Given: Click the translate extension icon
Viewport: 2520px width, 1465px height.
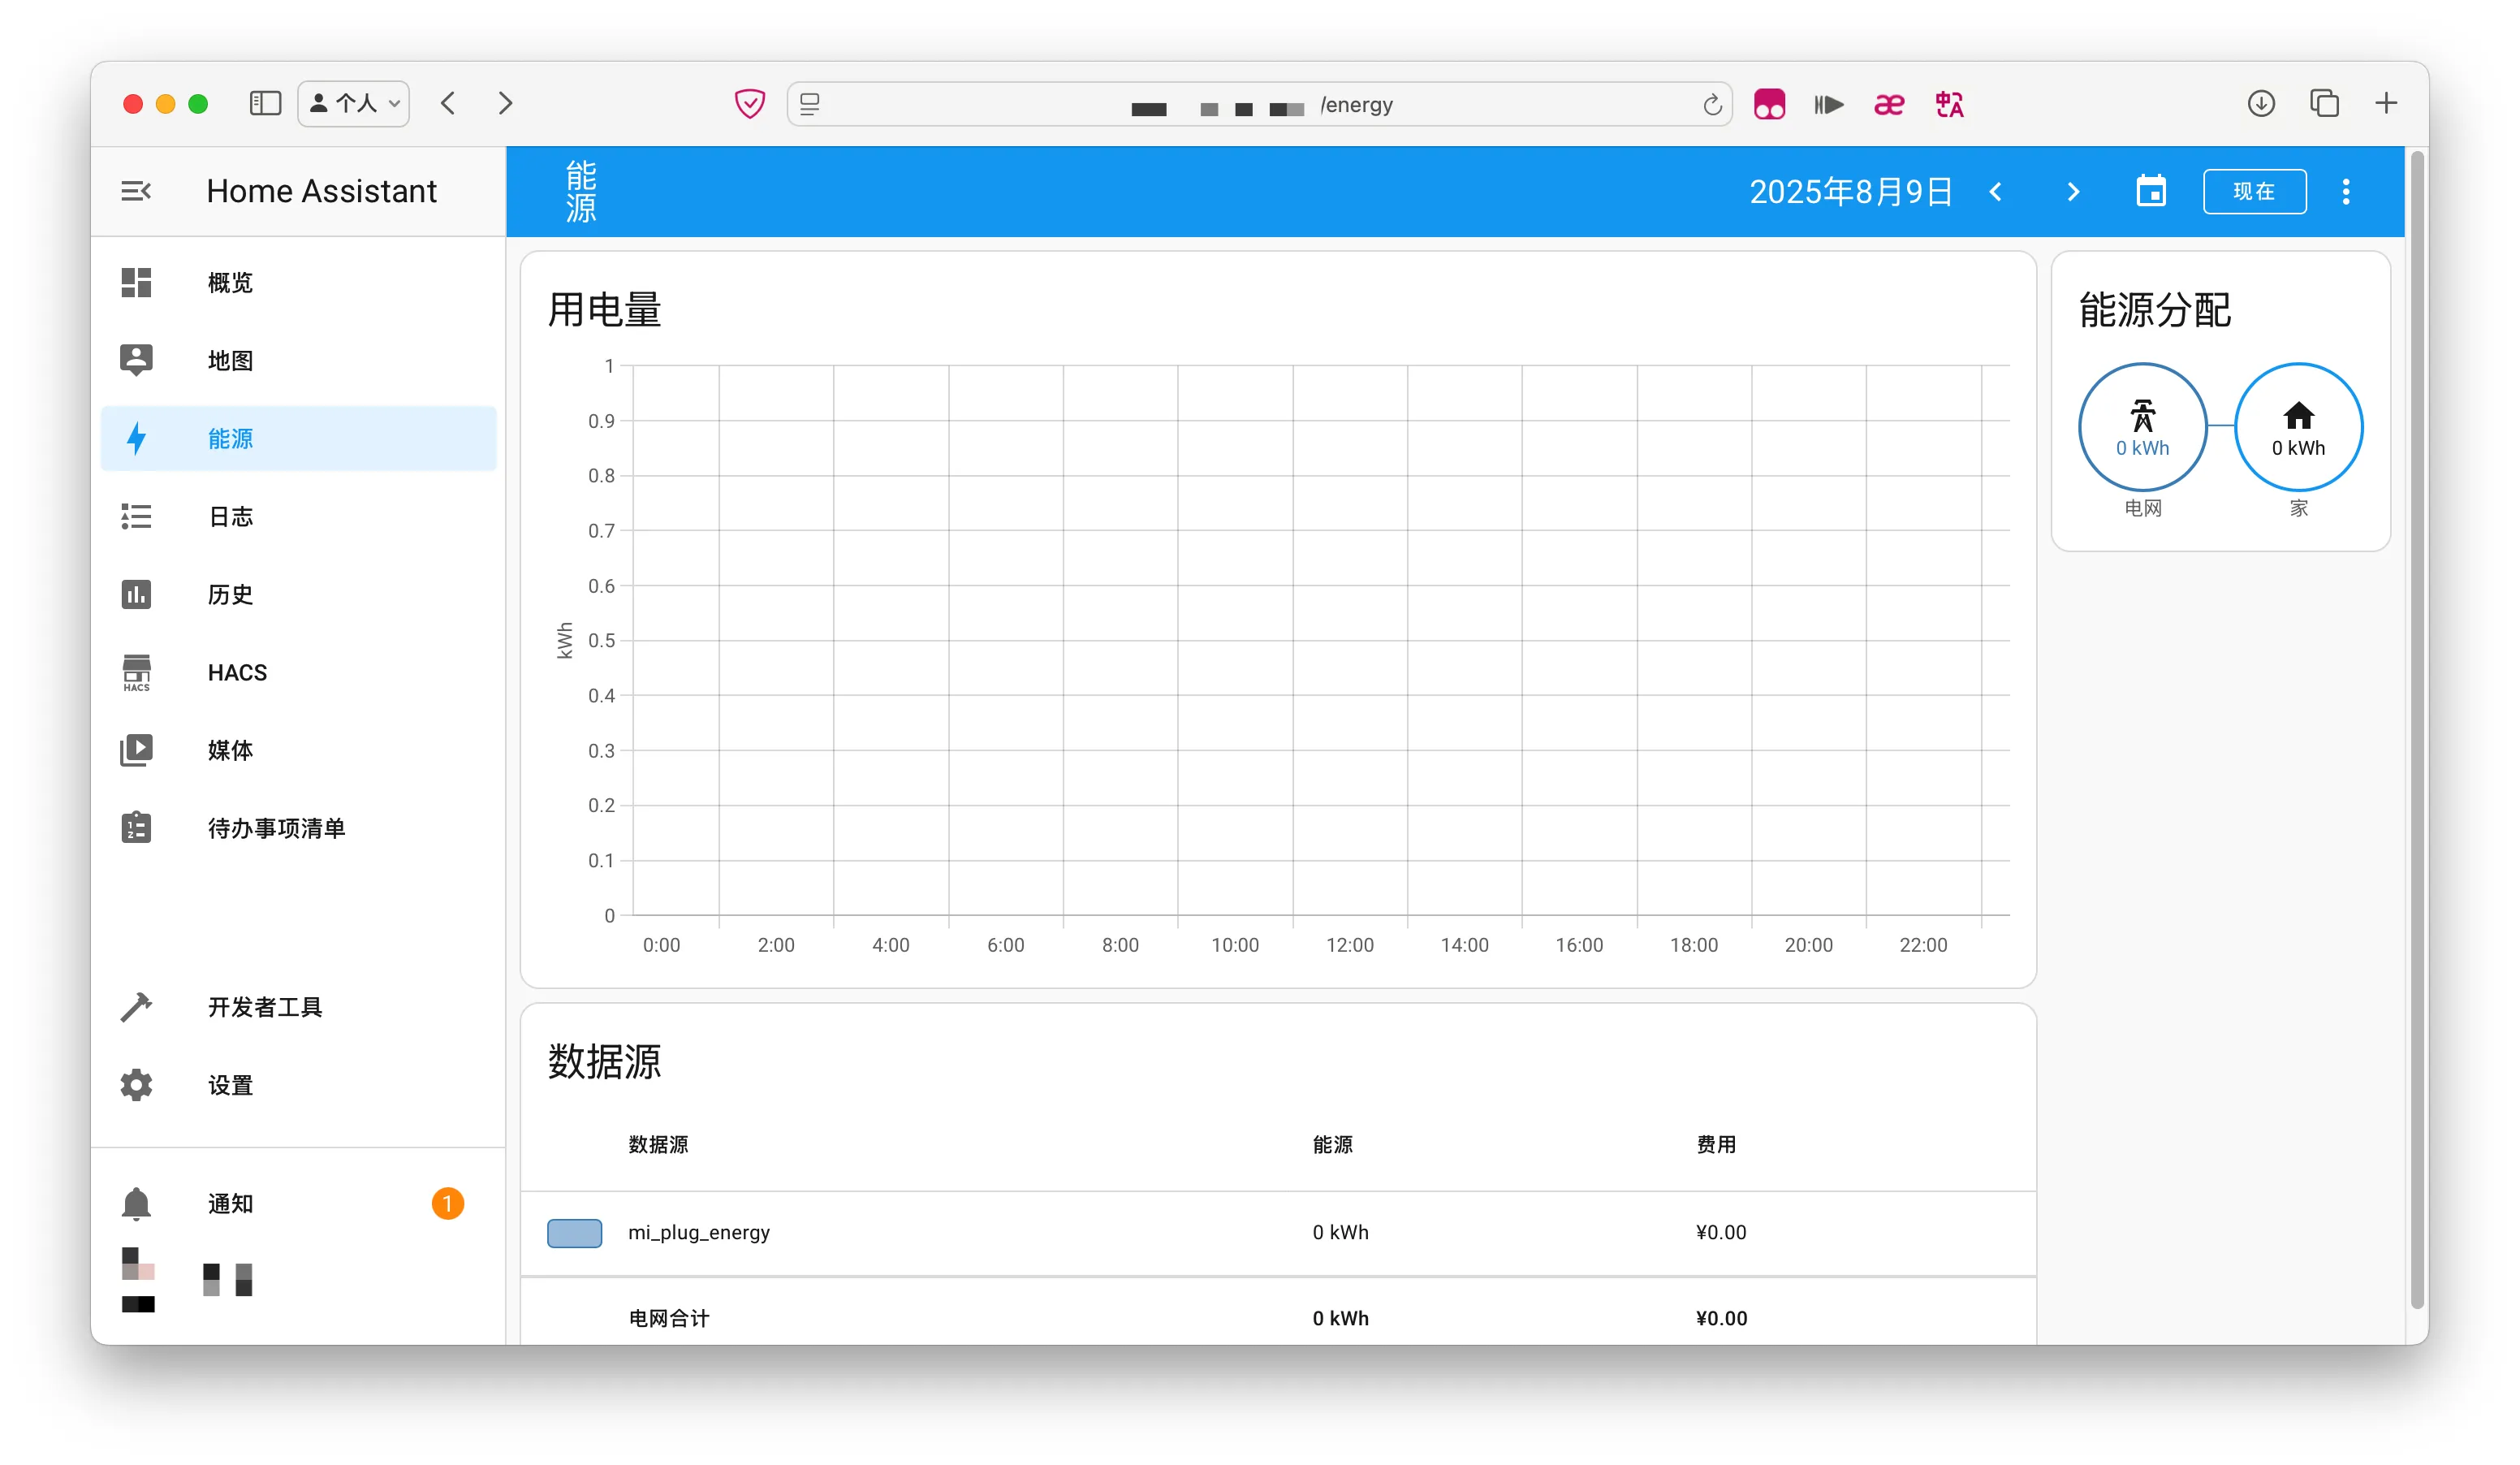Looking at the screenshot, I should [1949, 104].
